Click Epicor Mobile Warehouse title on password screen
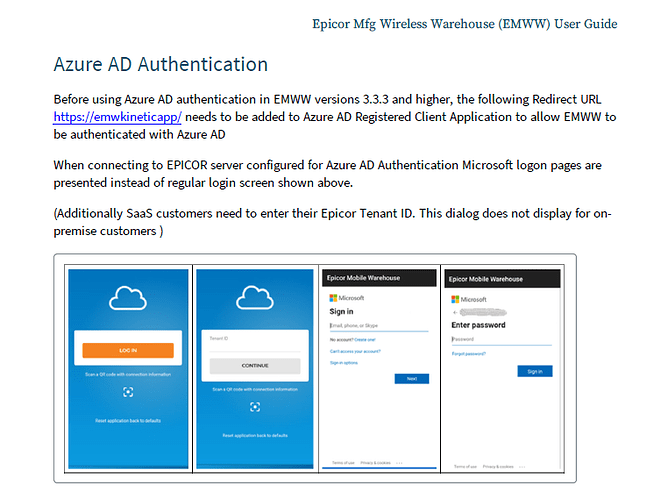Image resolution: width=668 pixels, height=500 pixels. tap(486, 279)
